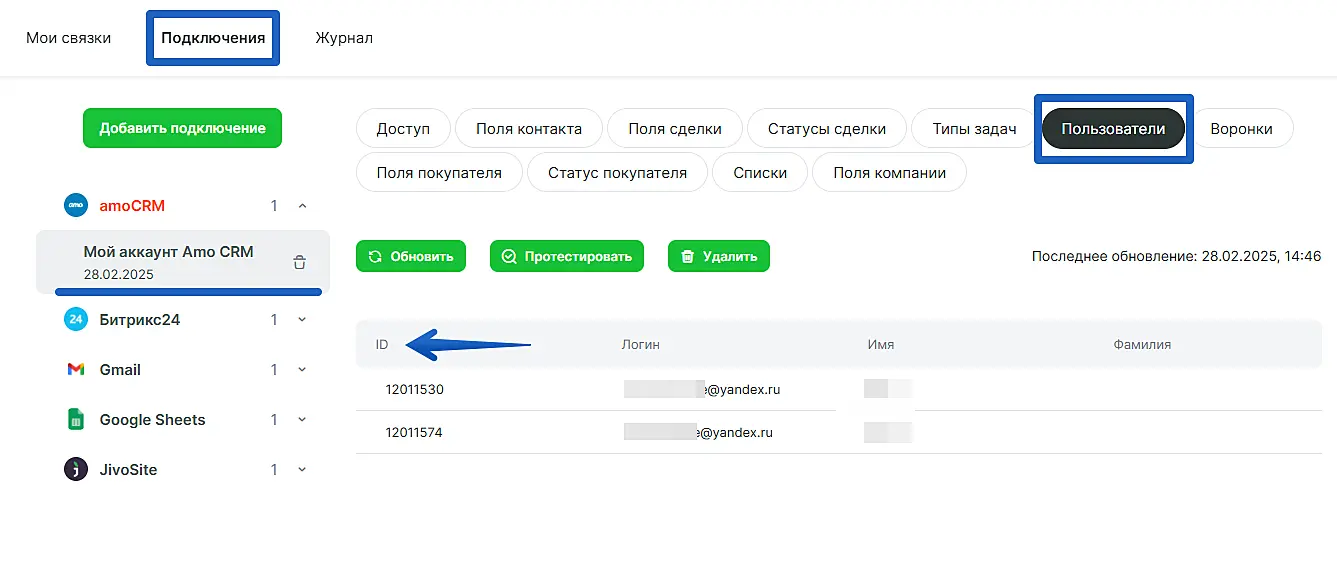Click the Протестировать button
This screenshot has height=566, width=1337.
566,256
